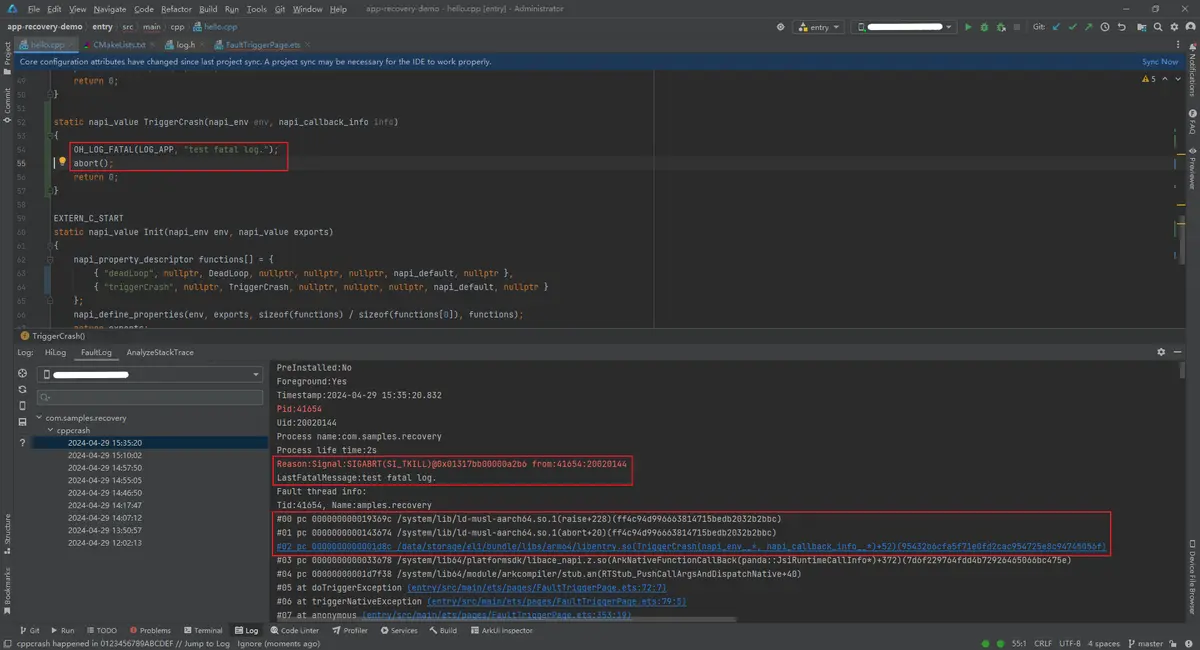Open the device selector dropdown in toolbar
Screen dimensions: 1200x650
click(x=904, y=27)
